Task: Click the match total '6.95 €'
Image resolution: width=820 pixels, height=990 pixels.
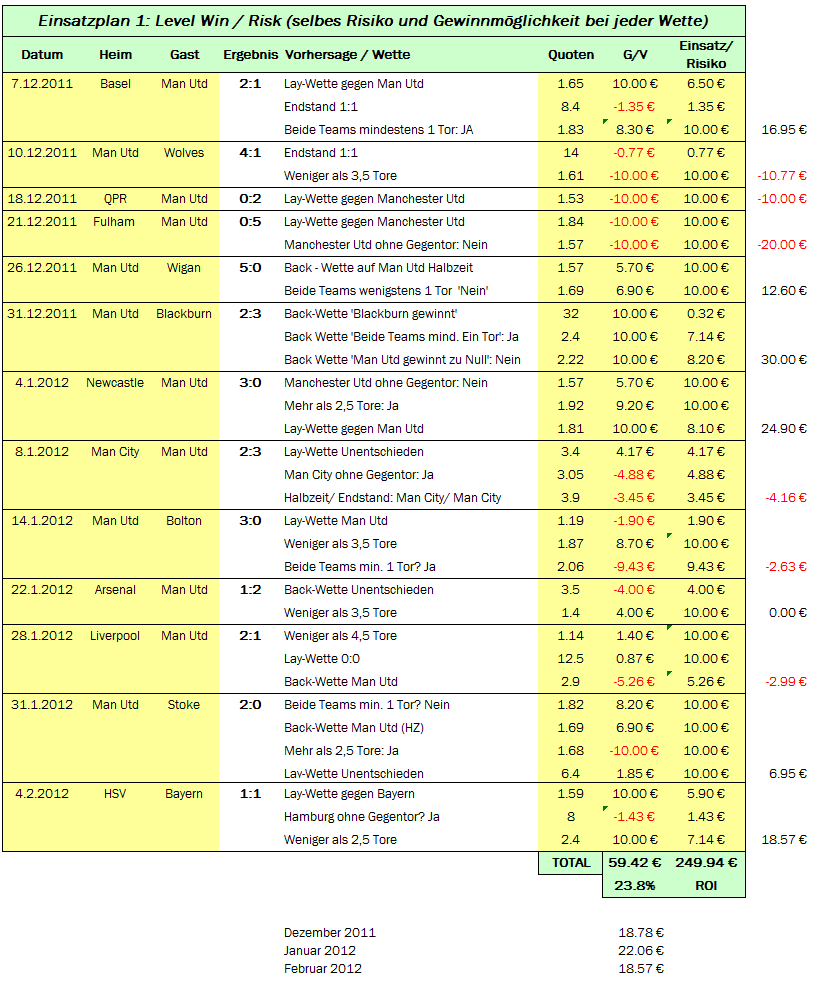Action: [x=788, y=774]
